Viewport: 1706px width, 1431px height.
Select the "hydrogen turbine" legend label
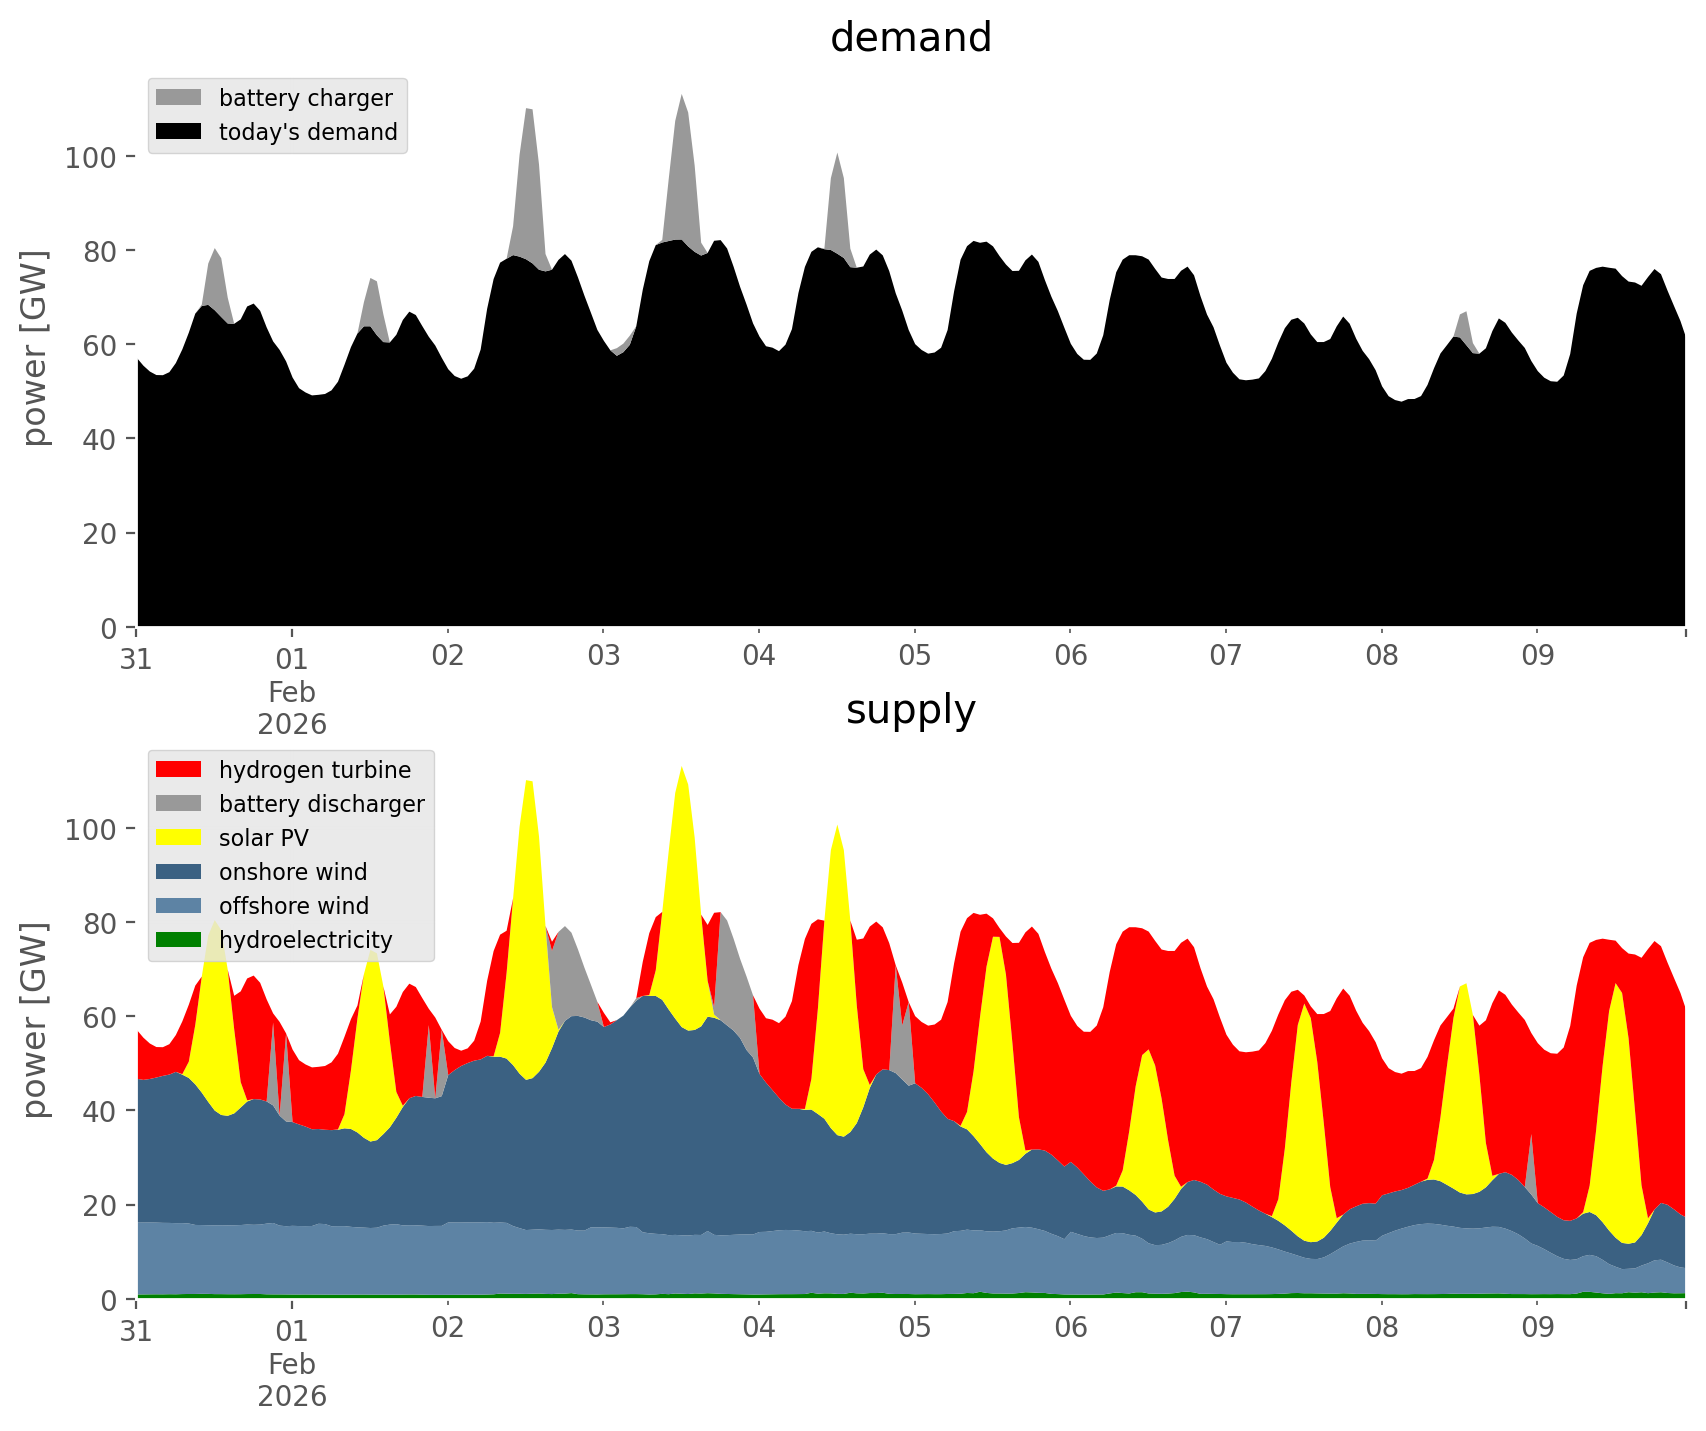point(314,770)
